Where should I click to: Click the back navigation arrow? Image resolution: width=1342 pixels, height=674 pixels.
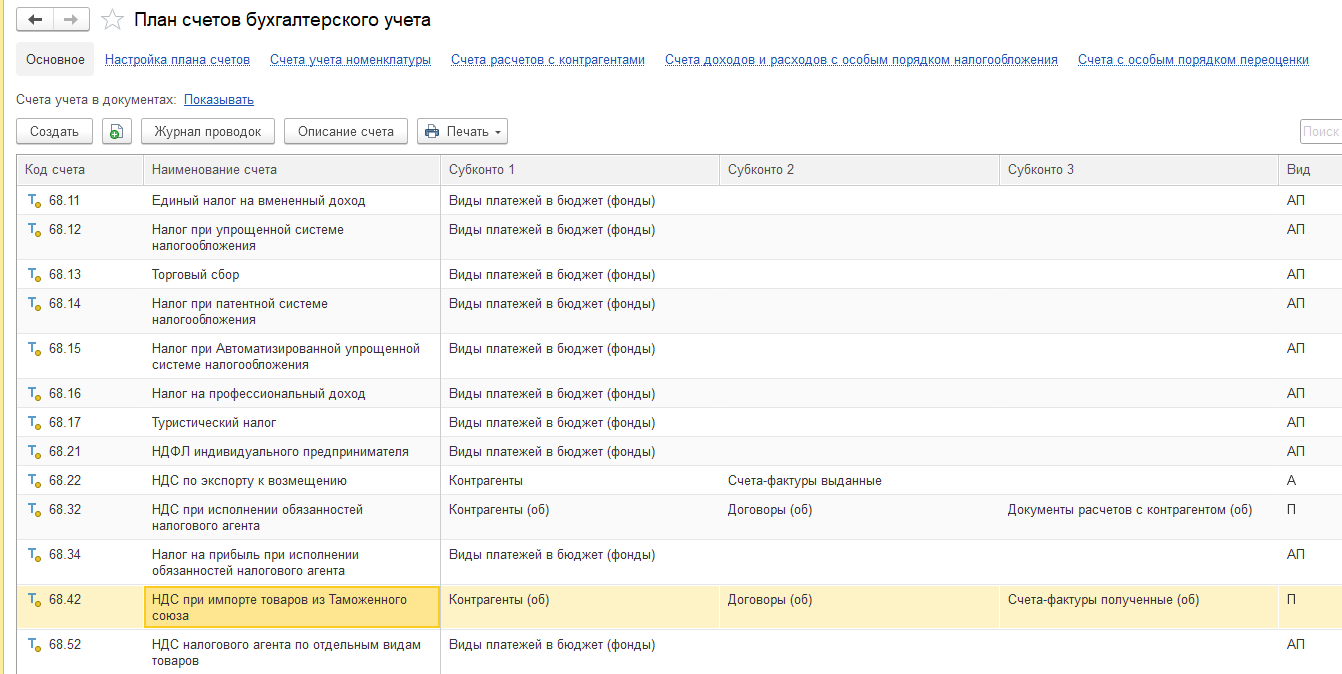(35, 20)
